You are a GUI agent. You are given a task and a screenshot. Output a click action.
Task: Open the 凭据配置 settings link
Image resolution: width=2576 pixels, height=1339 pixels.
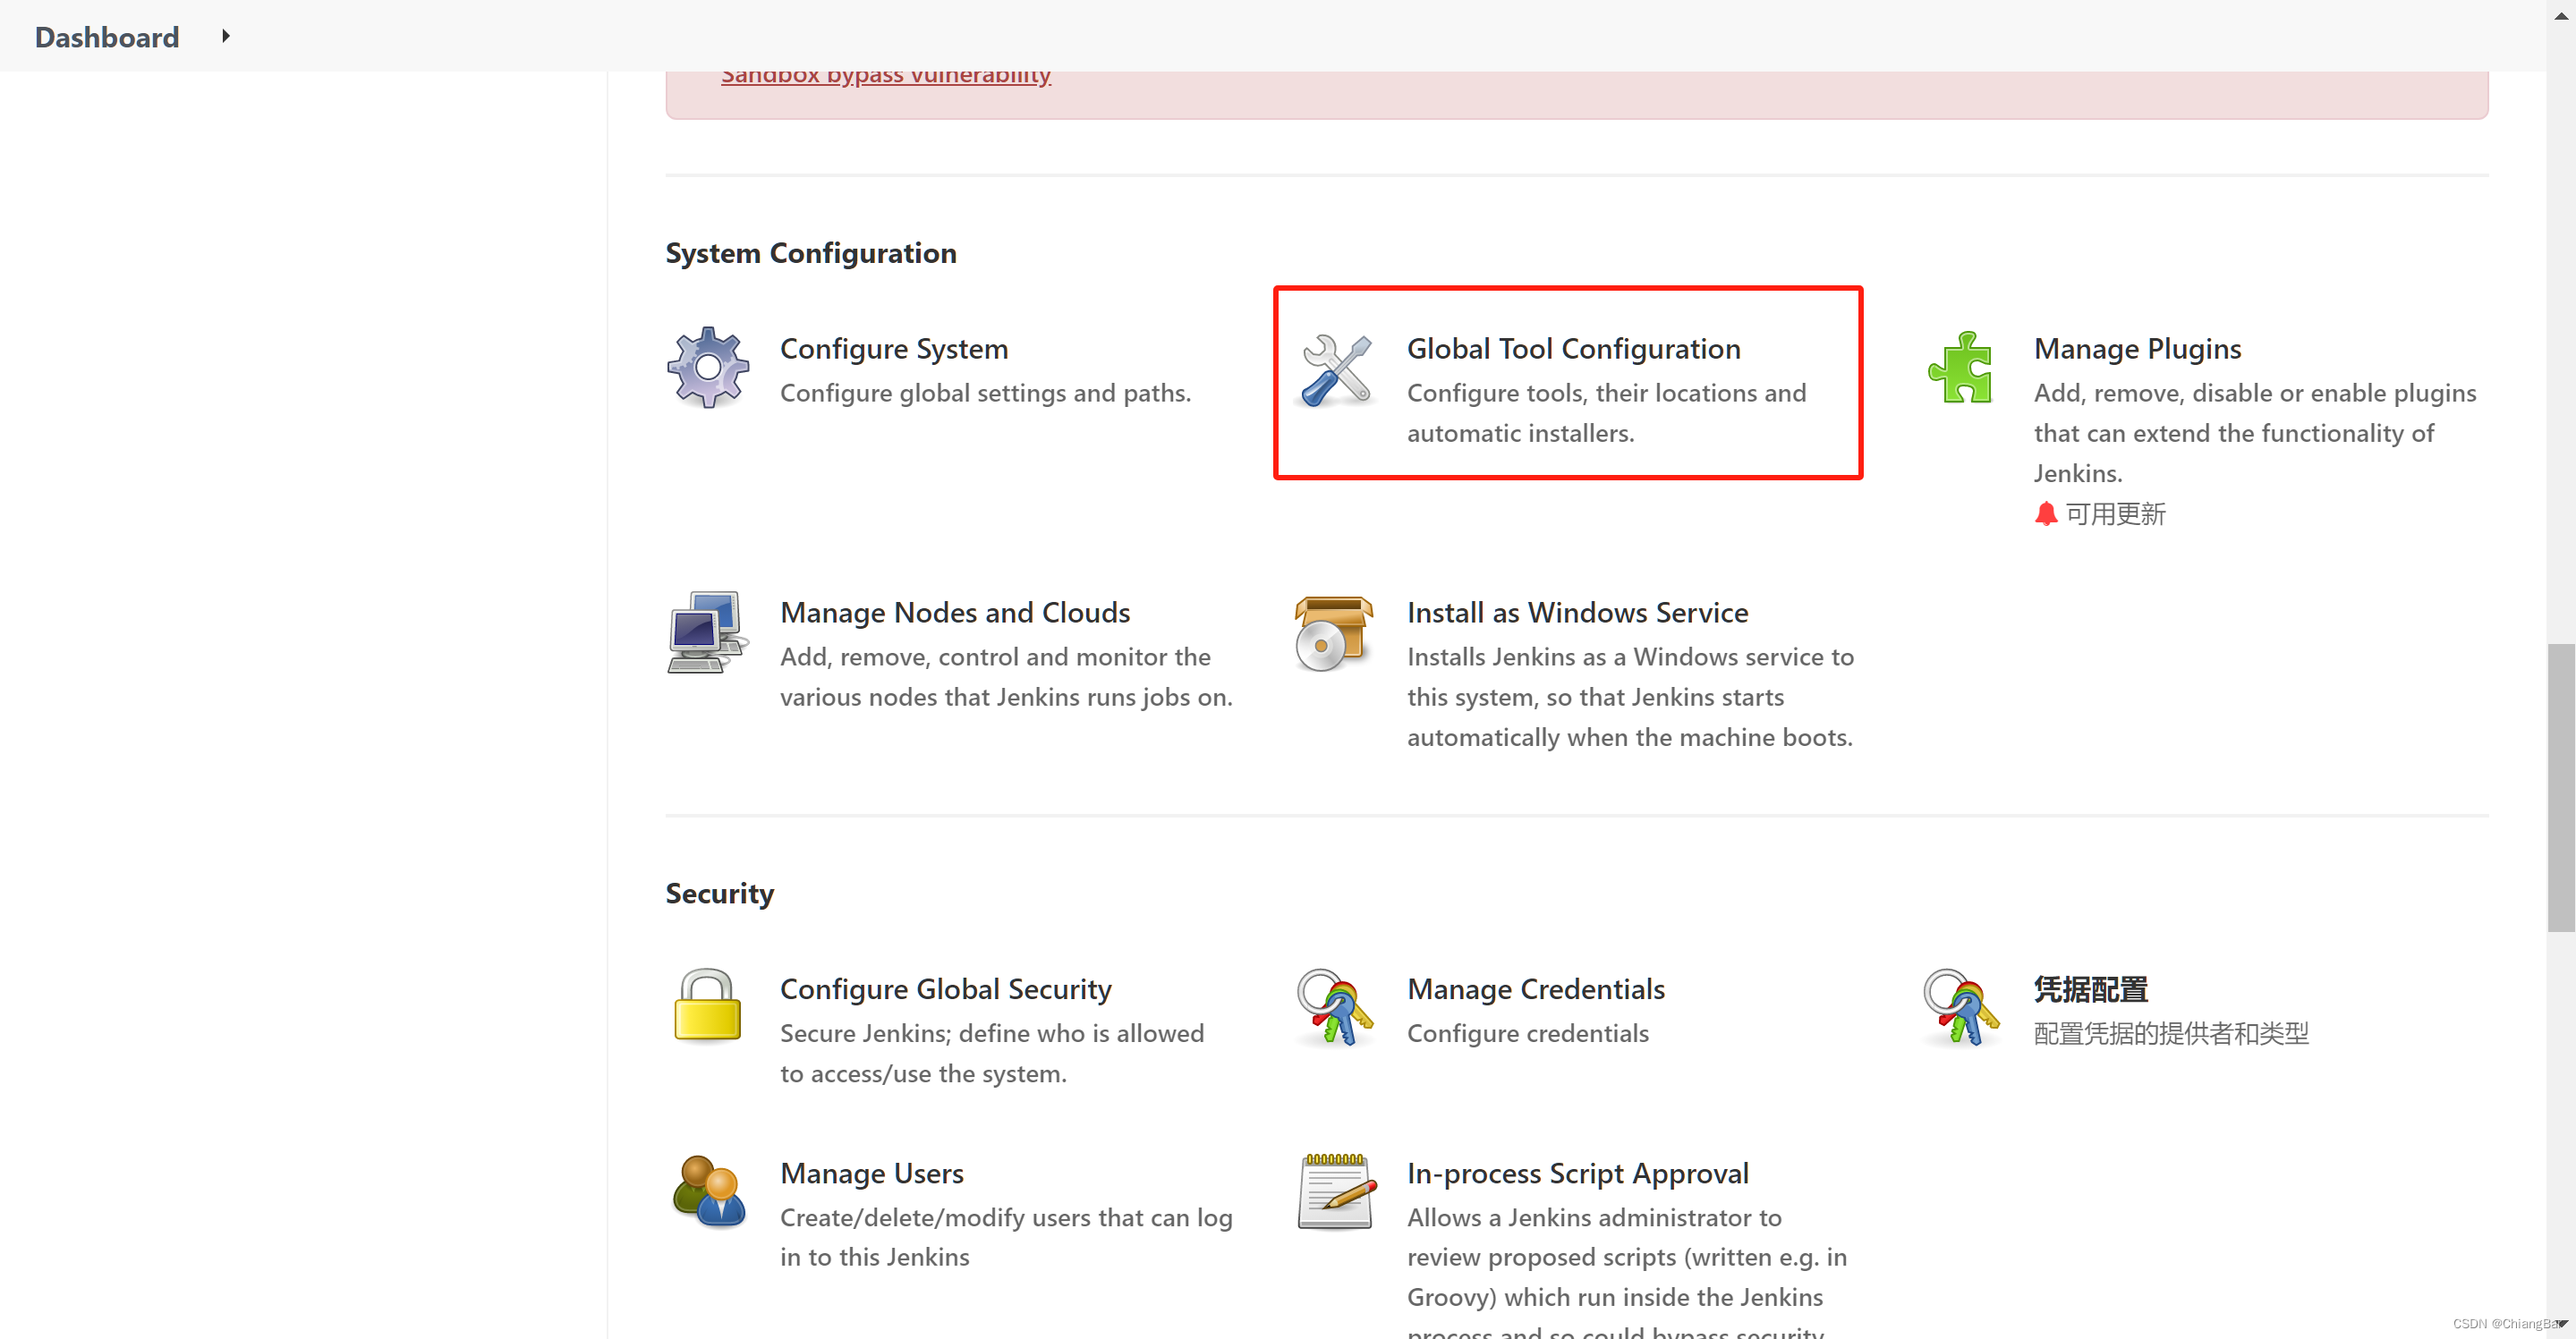point(2091,989)
